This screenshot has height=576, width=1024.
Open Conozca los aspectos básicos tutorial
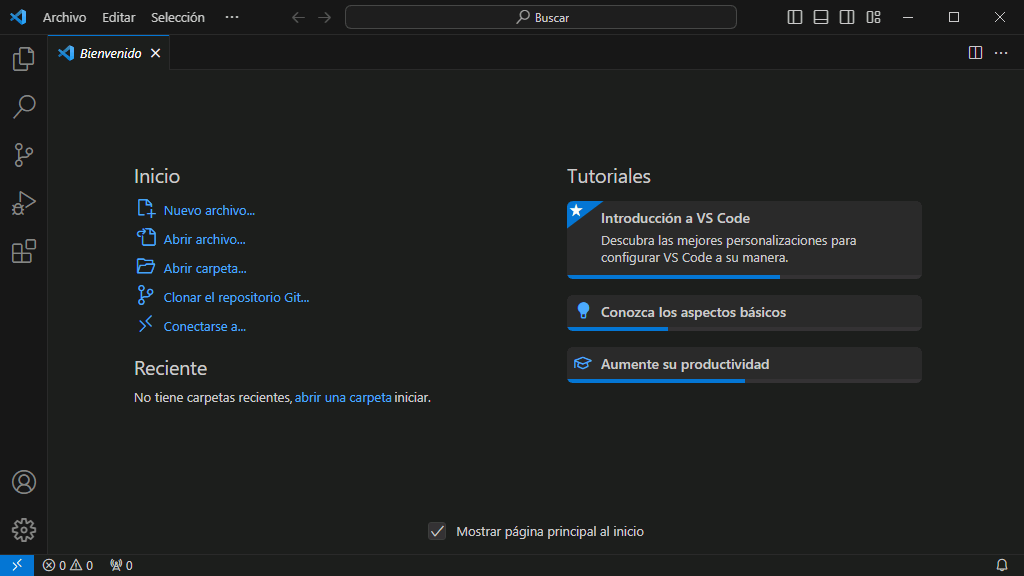tap(744, 312)
